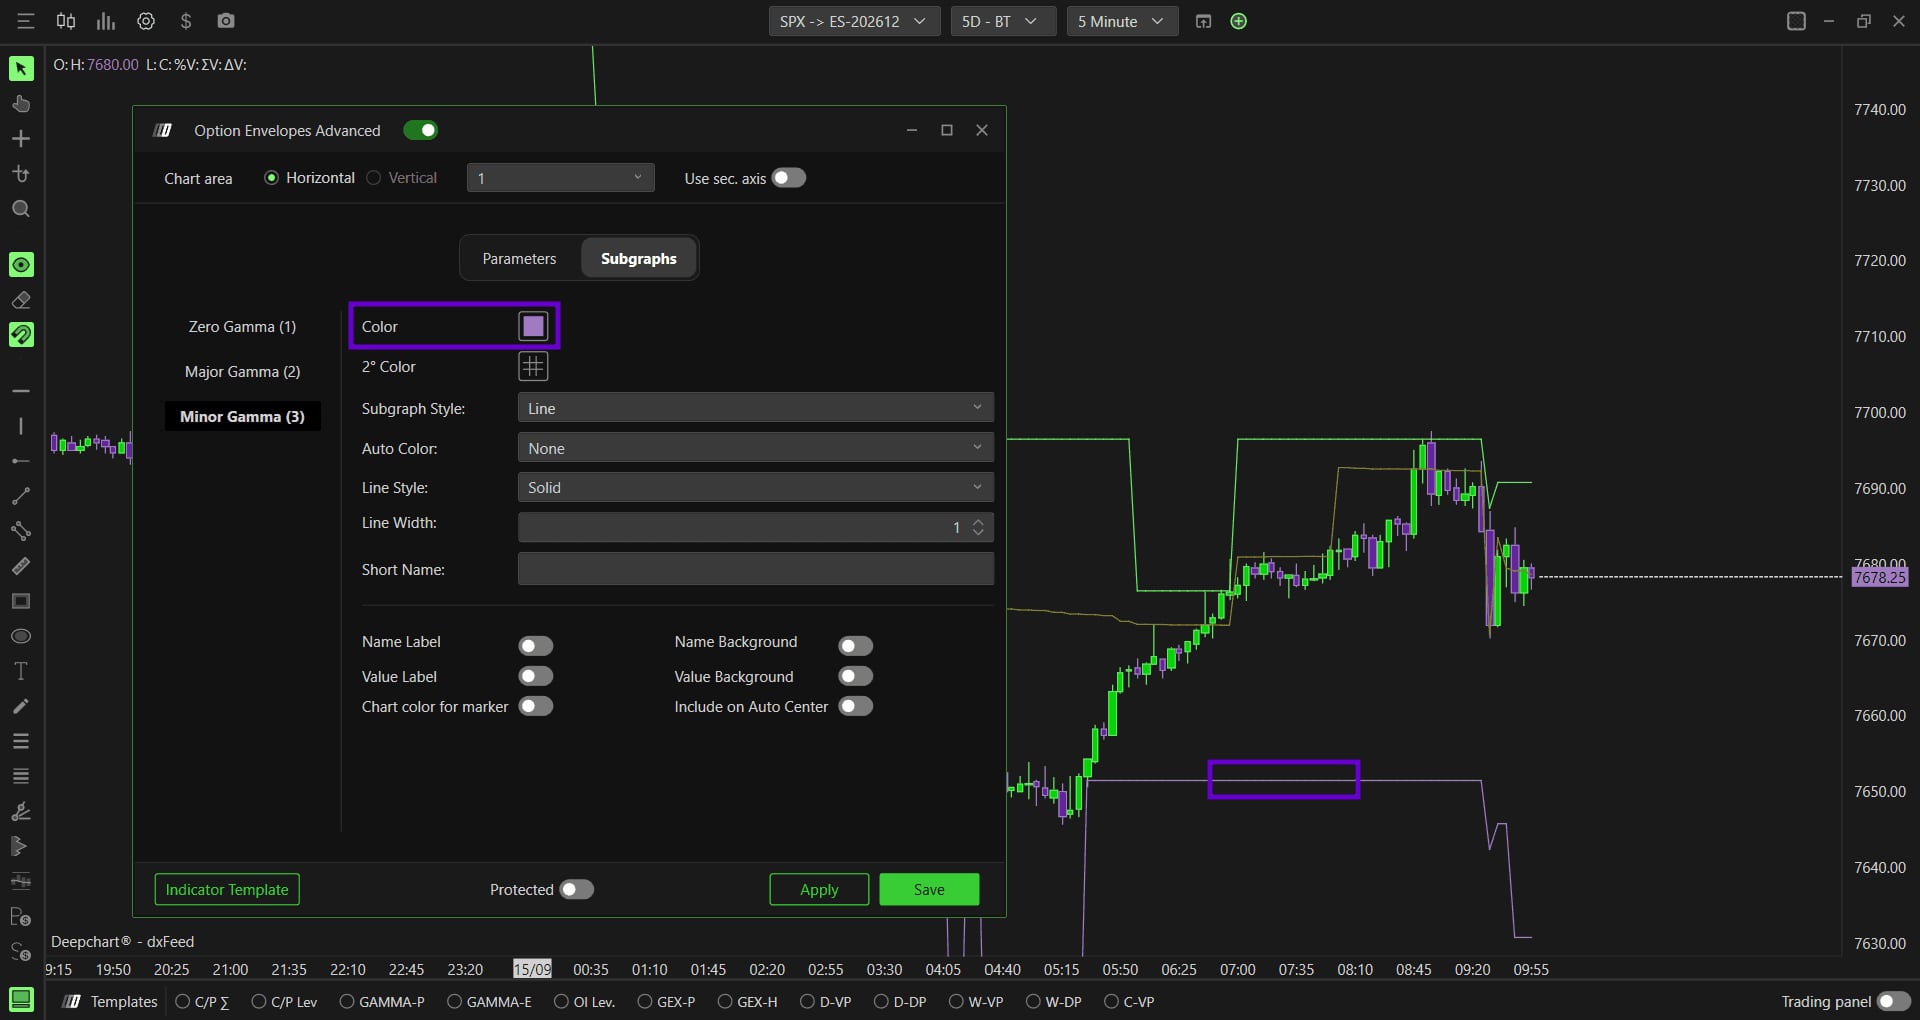Take a chart screenshot with camera icon
The height and width of the screenshot is (1020, 1920).
(x=226, y=21)
